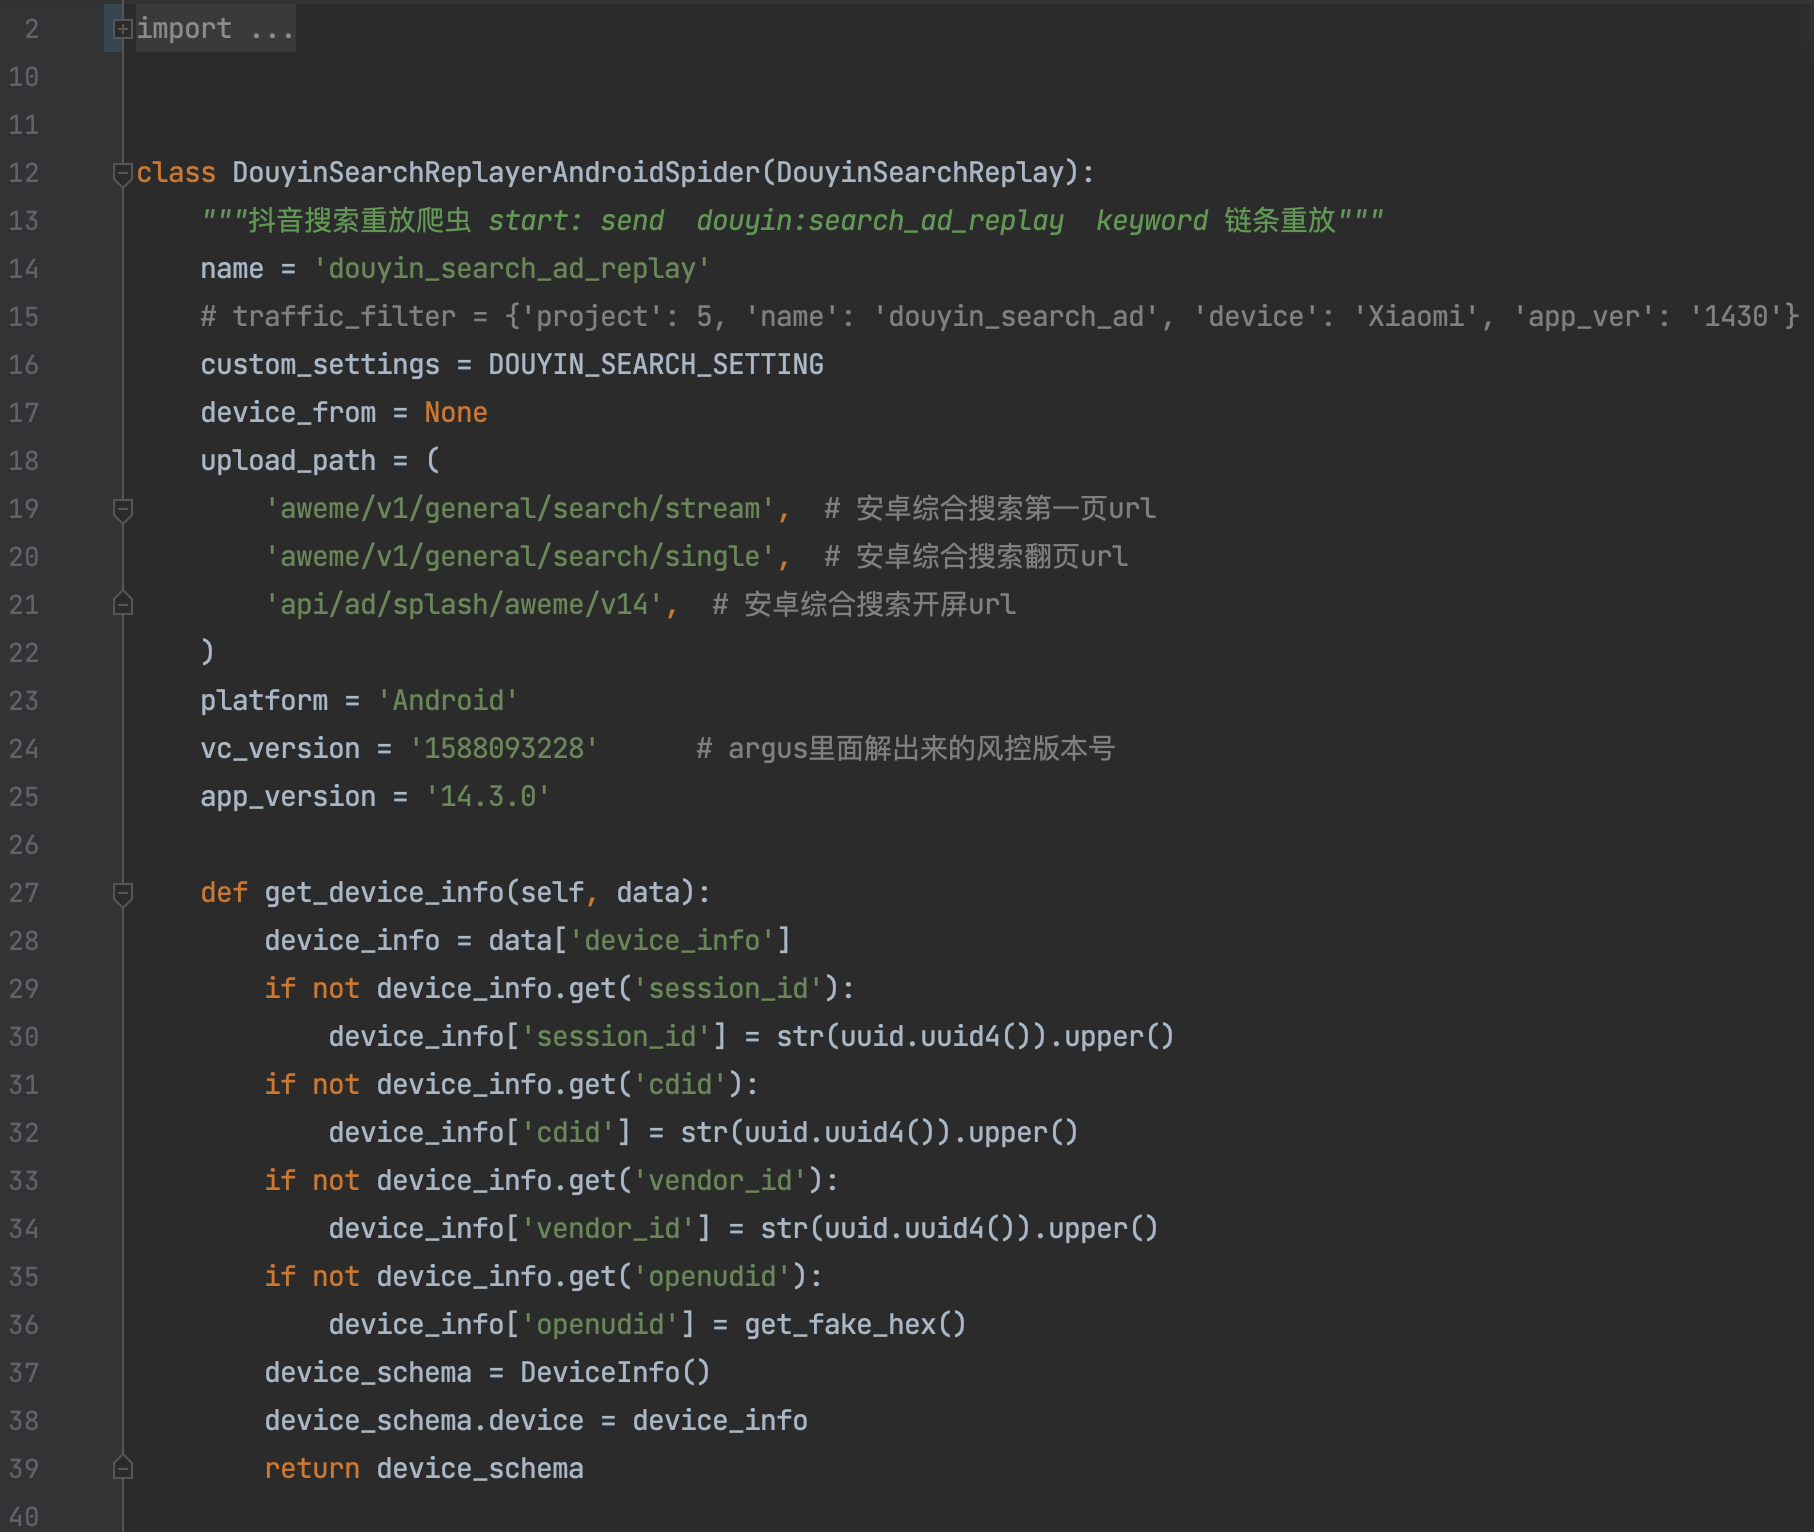
Task: Click comment 安卓综合搜索翻页url
Action: click(976, 557)
